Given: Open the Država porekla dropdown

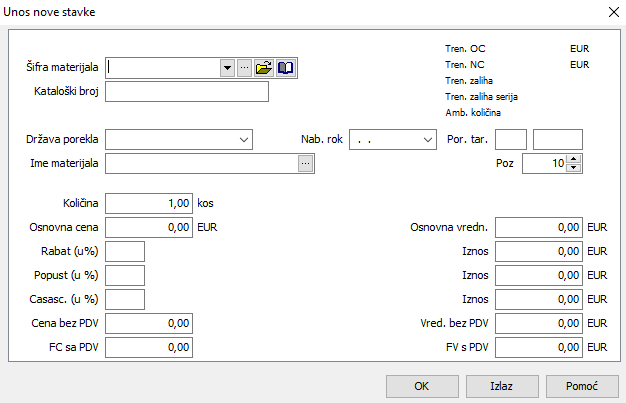Looking at the screenshot, I should pos(244,139).
